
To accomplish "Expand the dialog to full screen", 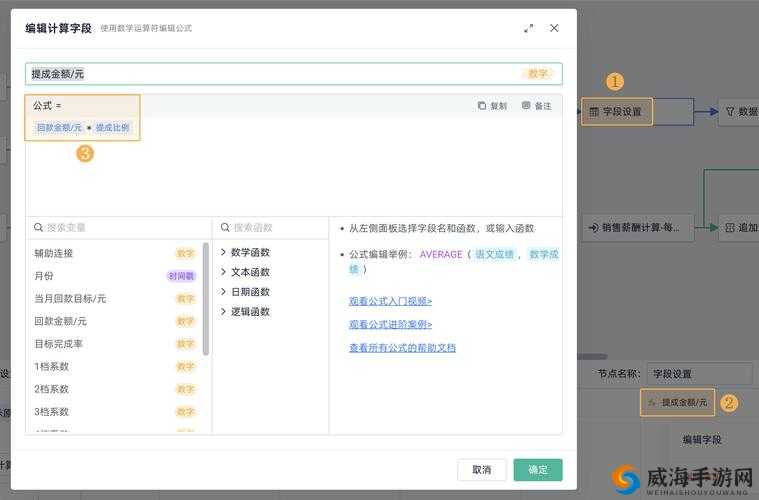I will 529,29.
